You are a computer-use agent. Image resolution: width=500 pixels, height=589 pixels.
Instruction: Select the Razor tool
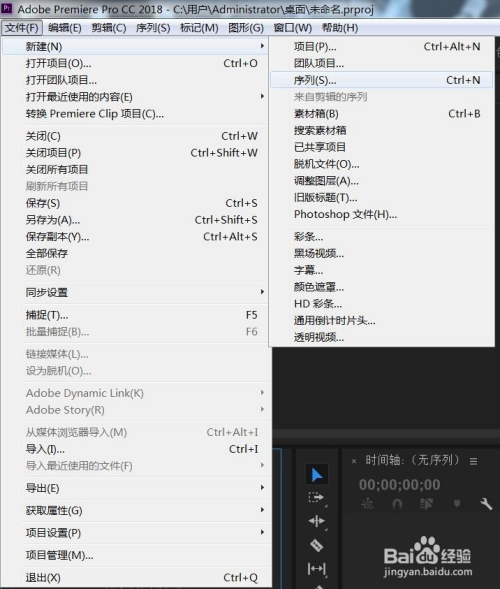point(316,545)
